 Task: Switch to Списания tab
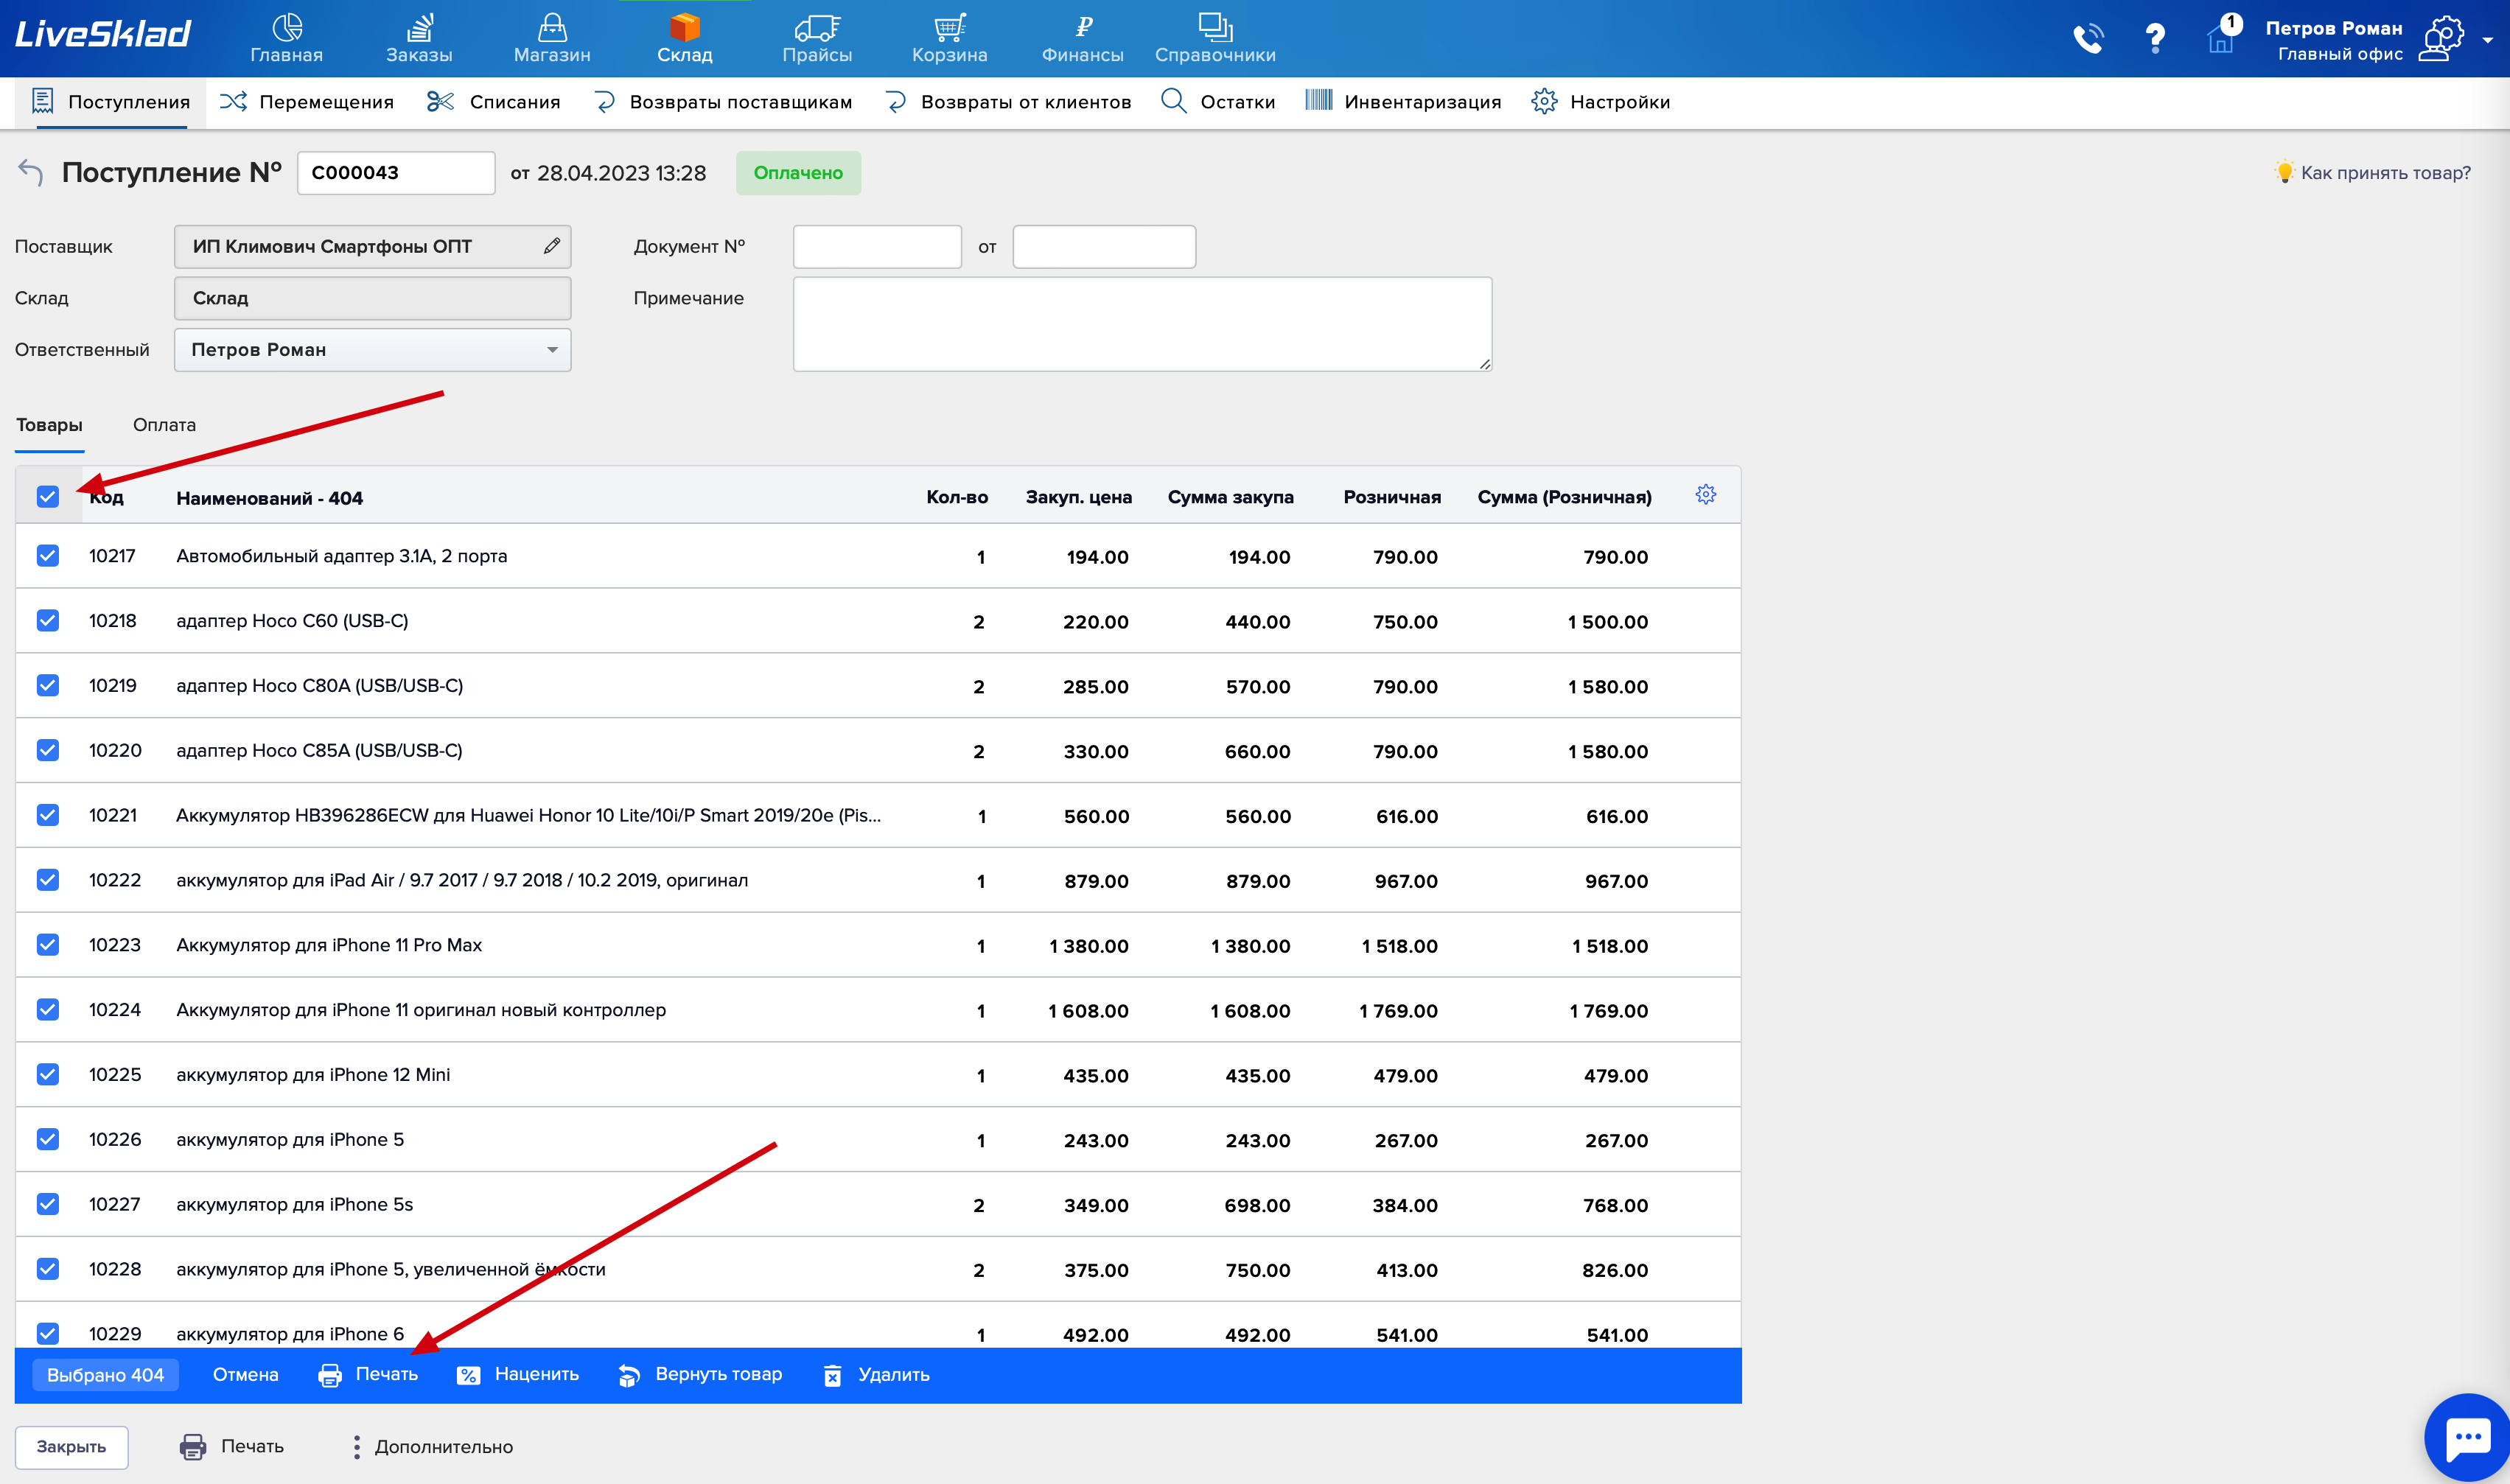(493, 102)
